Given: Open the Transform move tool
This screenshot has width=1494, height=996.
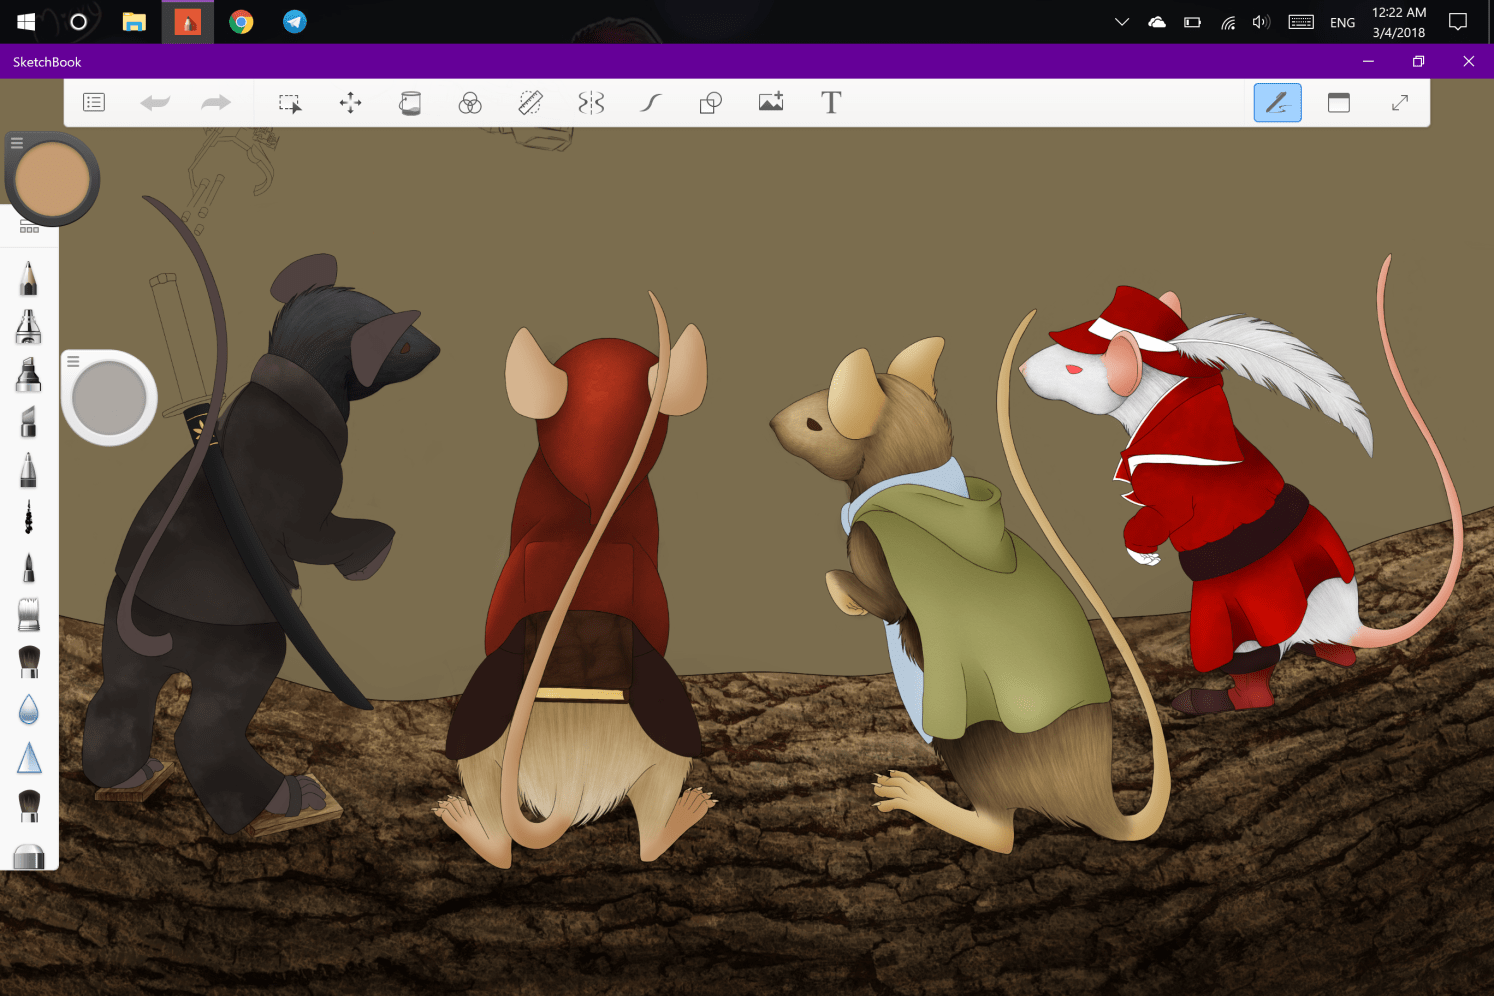Looking at the screenshot, I should [350, 103].
